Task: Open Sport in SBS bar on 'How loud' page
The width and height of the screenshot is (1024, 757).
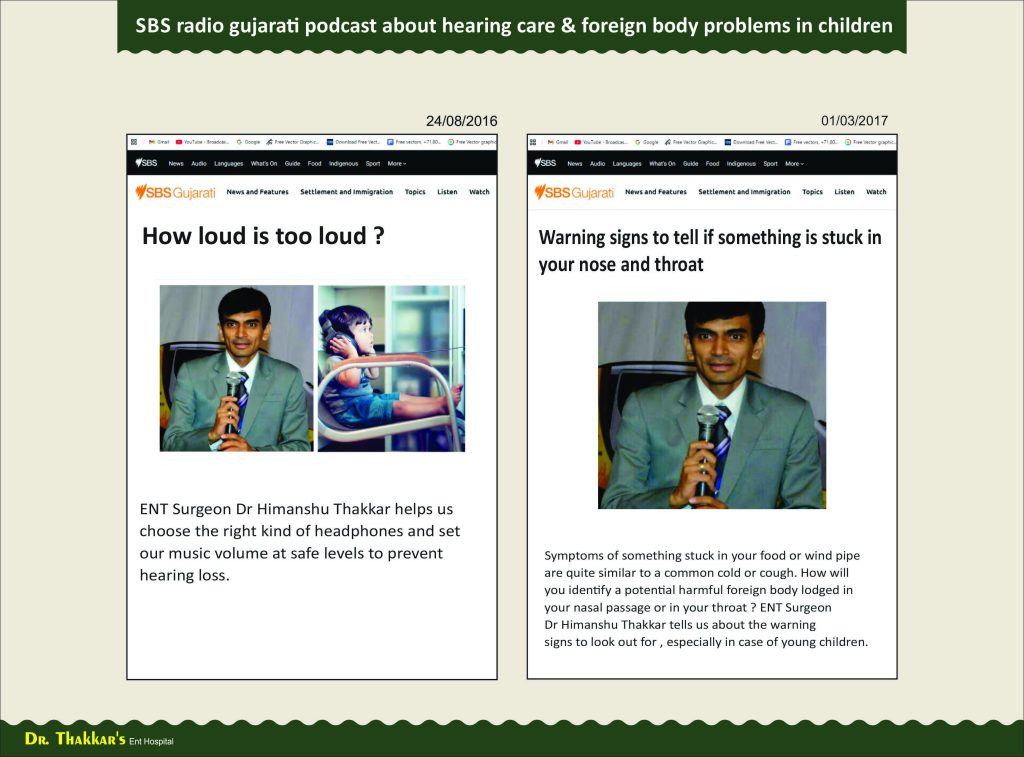Action: (373, 164)
